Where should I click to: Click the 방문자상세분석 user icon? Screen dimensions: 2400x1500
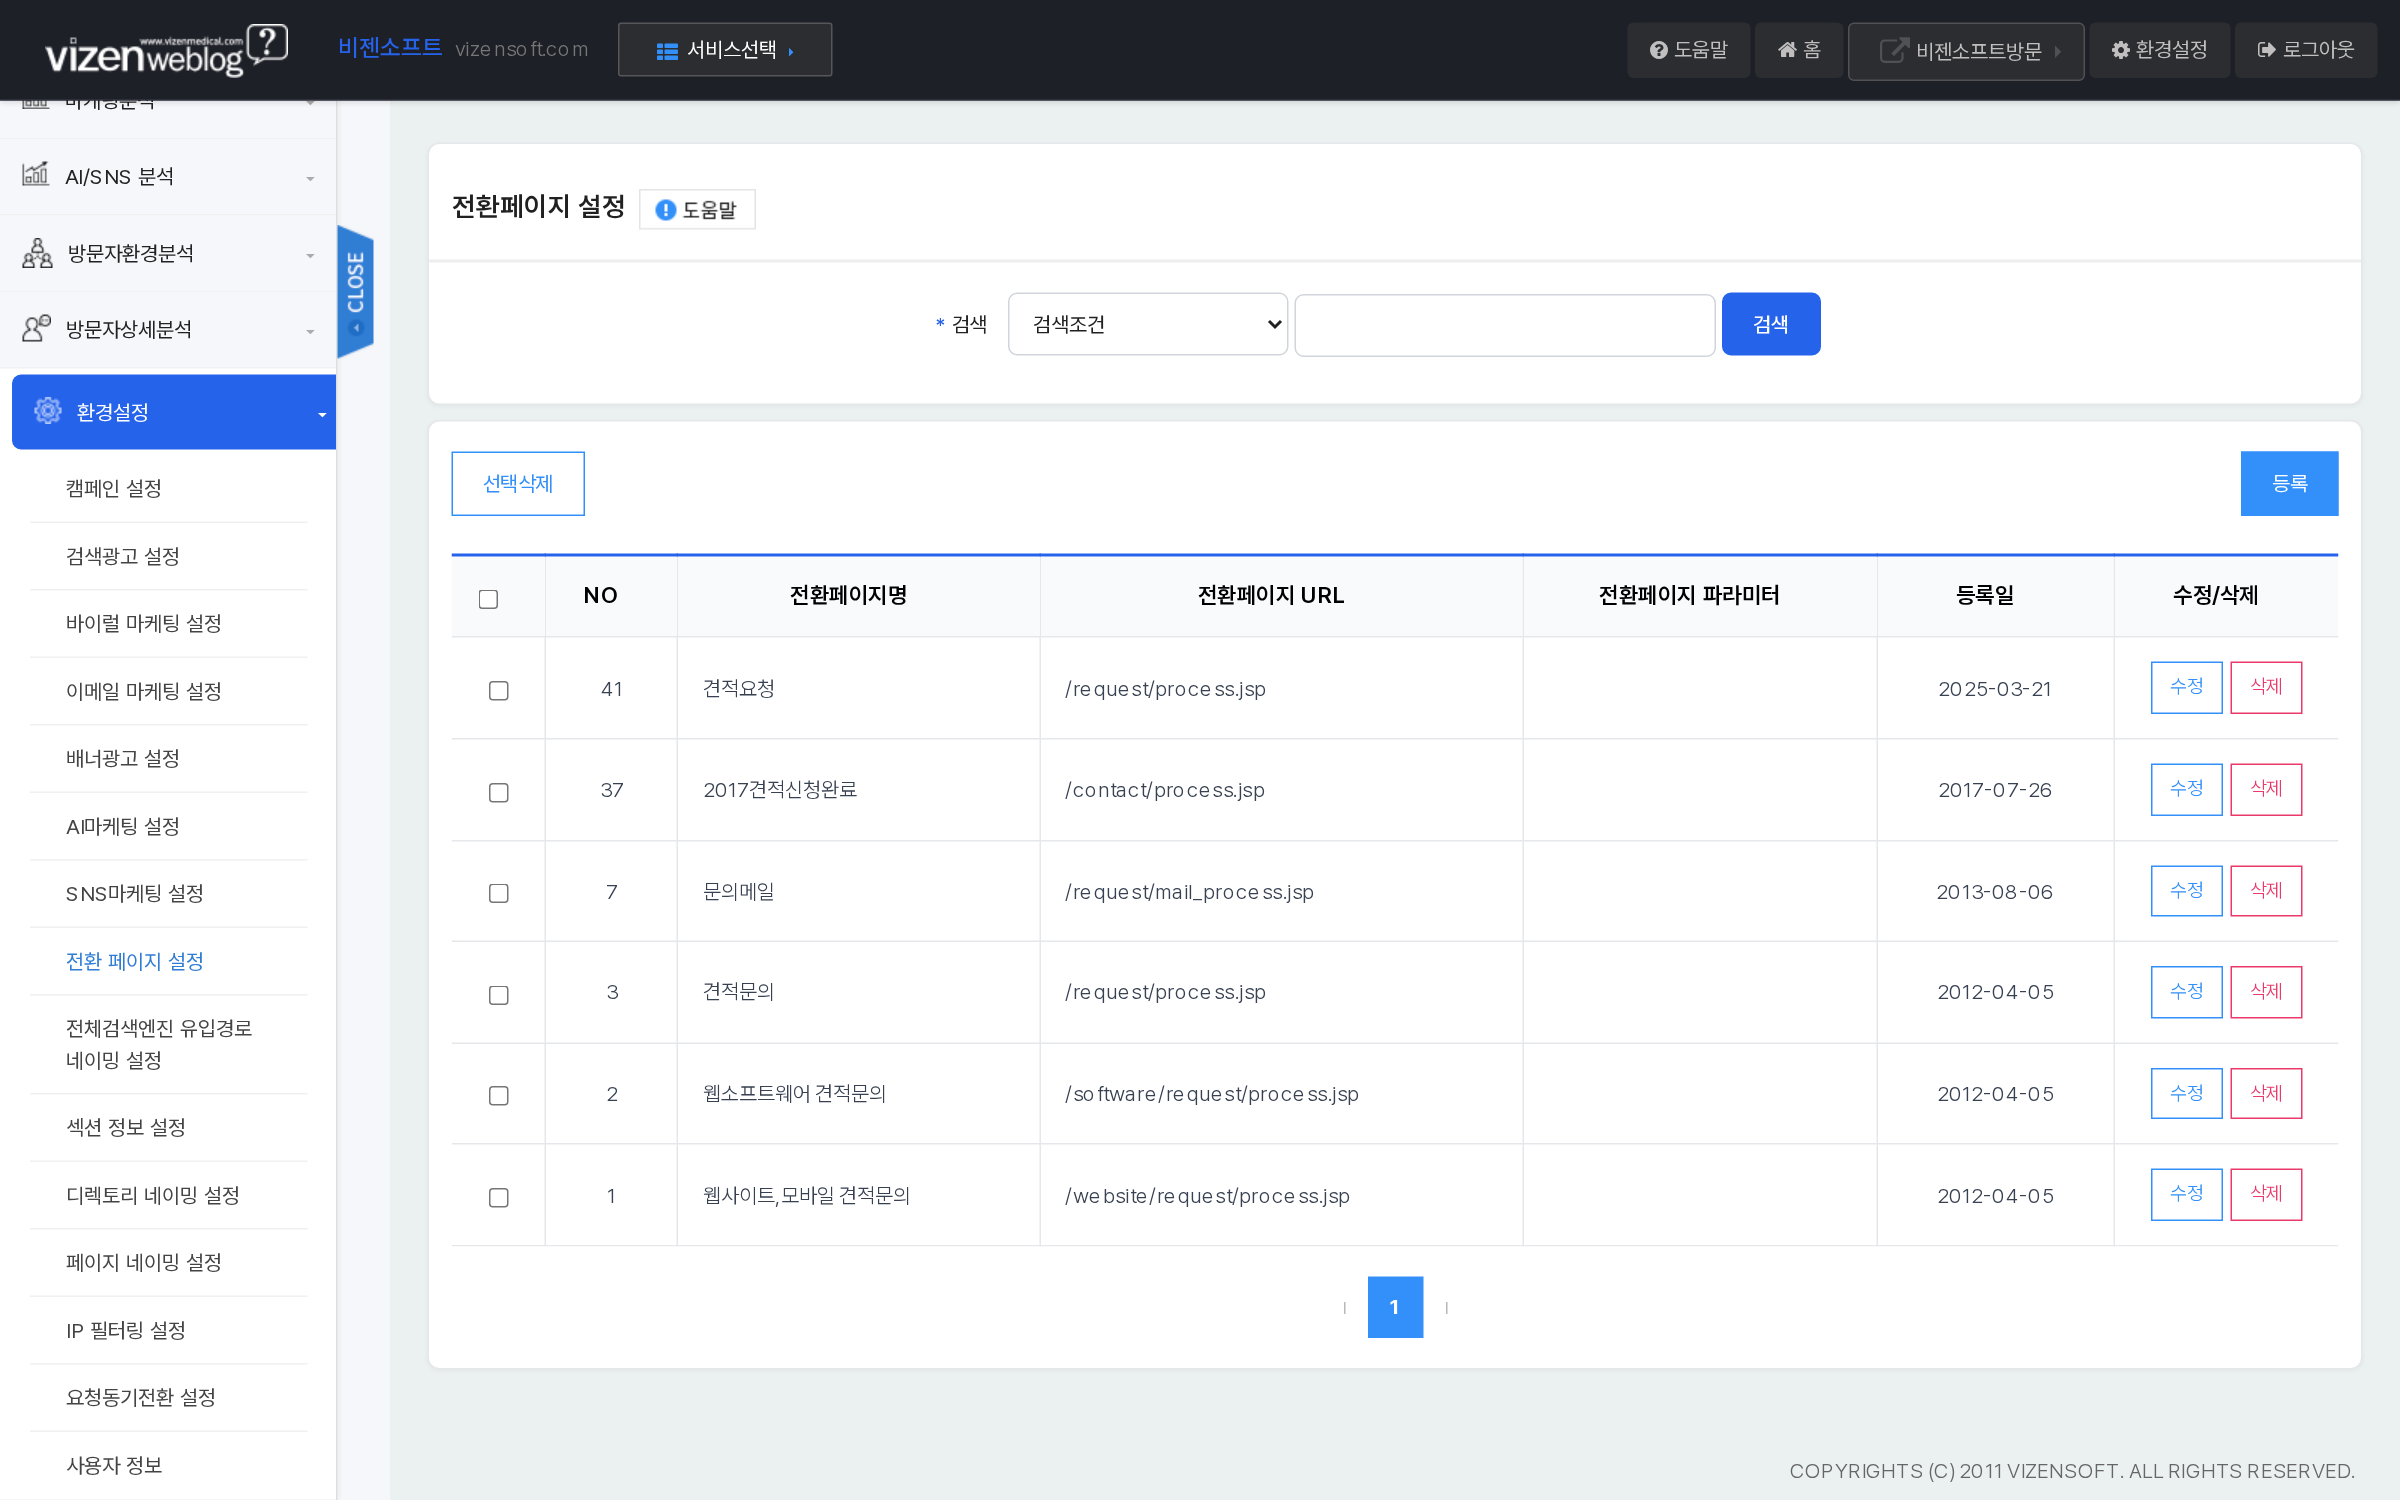36,328
